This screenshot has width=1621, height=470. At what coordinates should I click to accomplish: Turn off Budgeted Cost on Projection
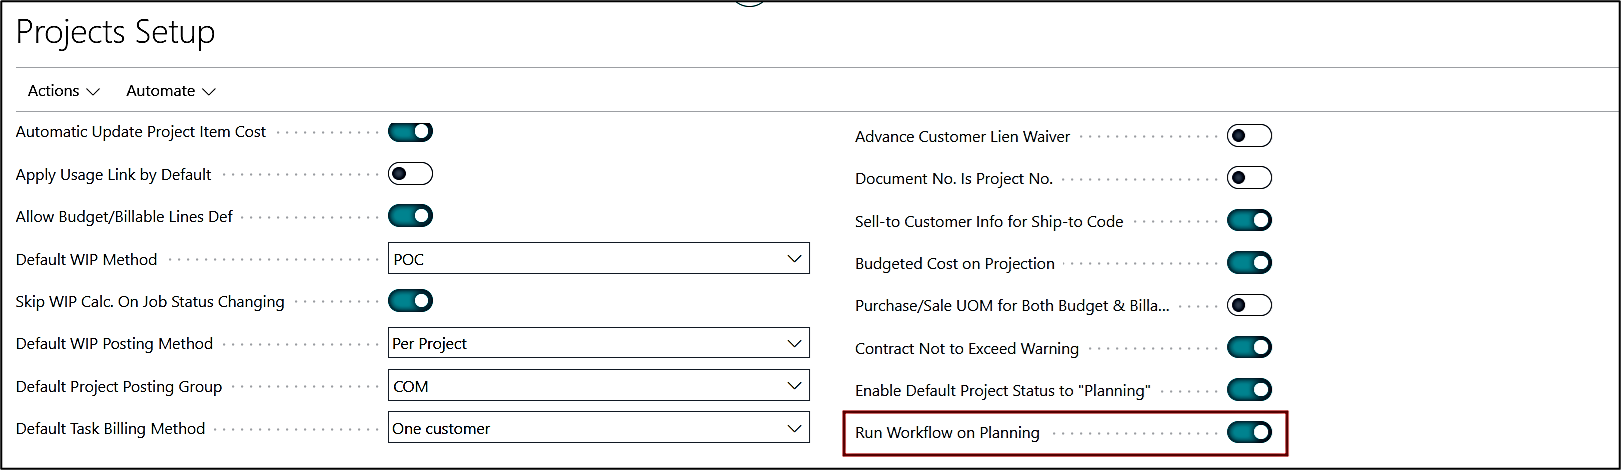coord(1249,263)
